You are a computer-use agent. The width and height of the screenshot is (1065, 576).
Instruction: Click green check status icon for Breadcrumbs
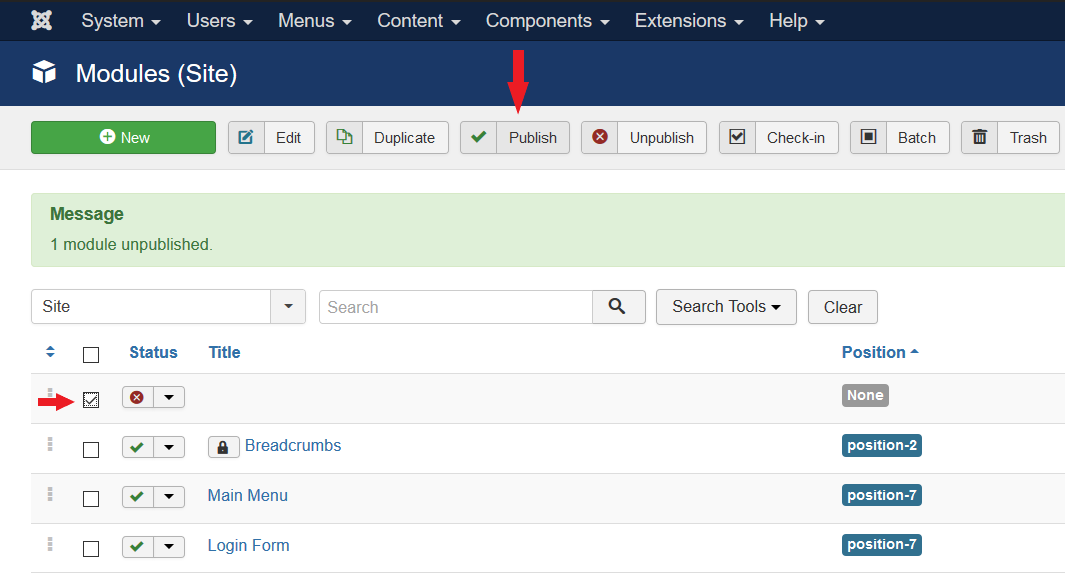(x=137, y=447)
